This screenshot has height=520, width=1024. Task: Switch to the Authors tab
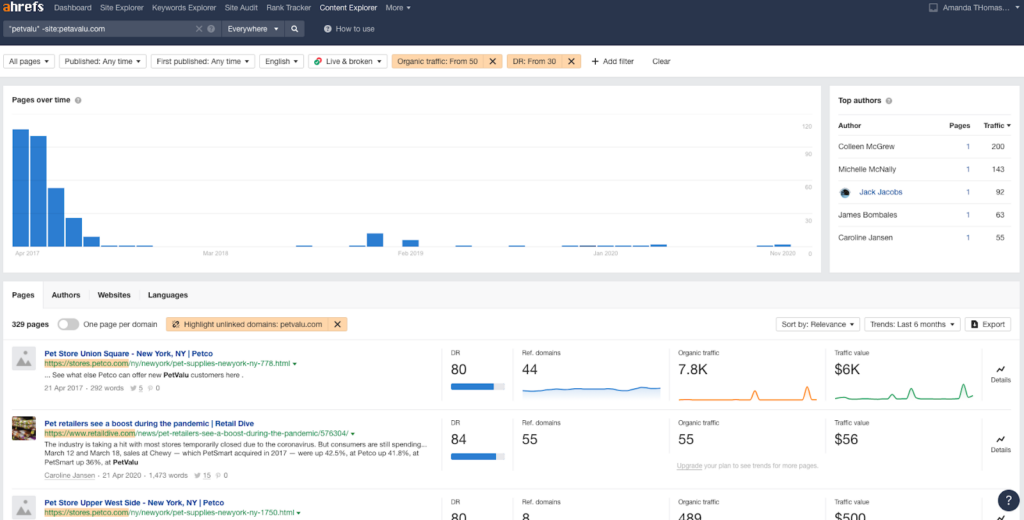click(66, 295)
